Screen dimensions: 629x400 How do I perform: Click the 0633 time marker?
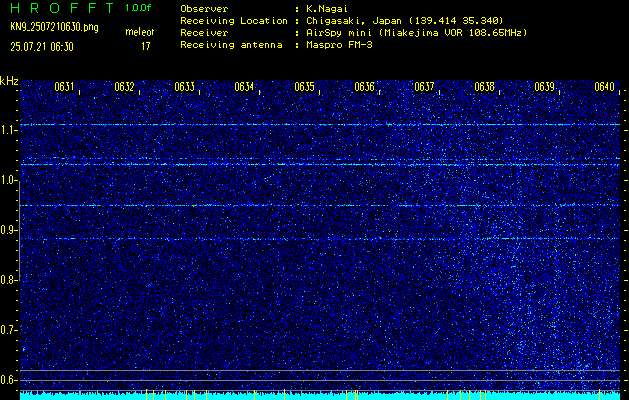[x=185, y=87]
